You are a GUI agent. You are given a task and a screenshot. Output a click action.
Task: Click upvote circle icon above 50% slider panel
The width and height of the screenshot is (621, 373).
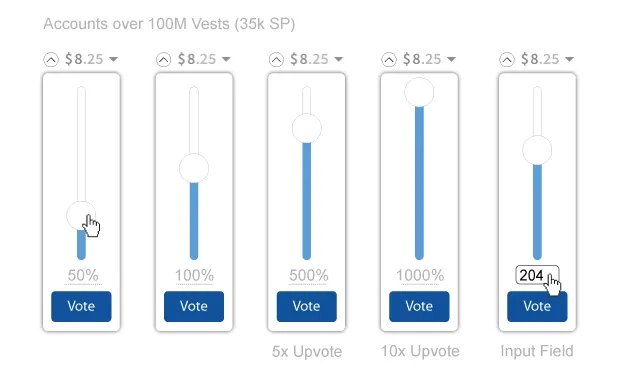point(51,60)
